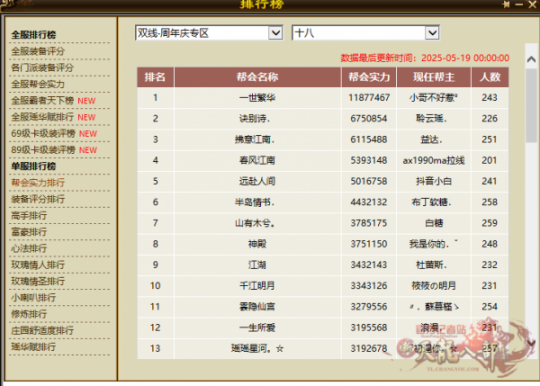The width and height of the screenshot is (540, 386).
Task: Click the scrollbar down arrow
Action: [x=531, y=343]
